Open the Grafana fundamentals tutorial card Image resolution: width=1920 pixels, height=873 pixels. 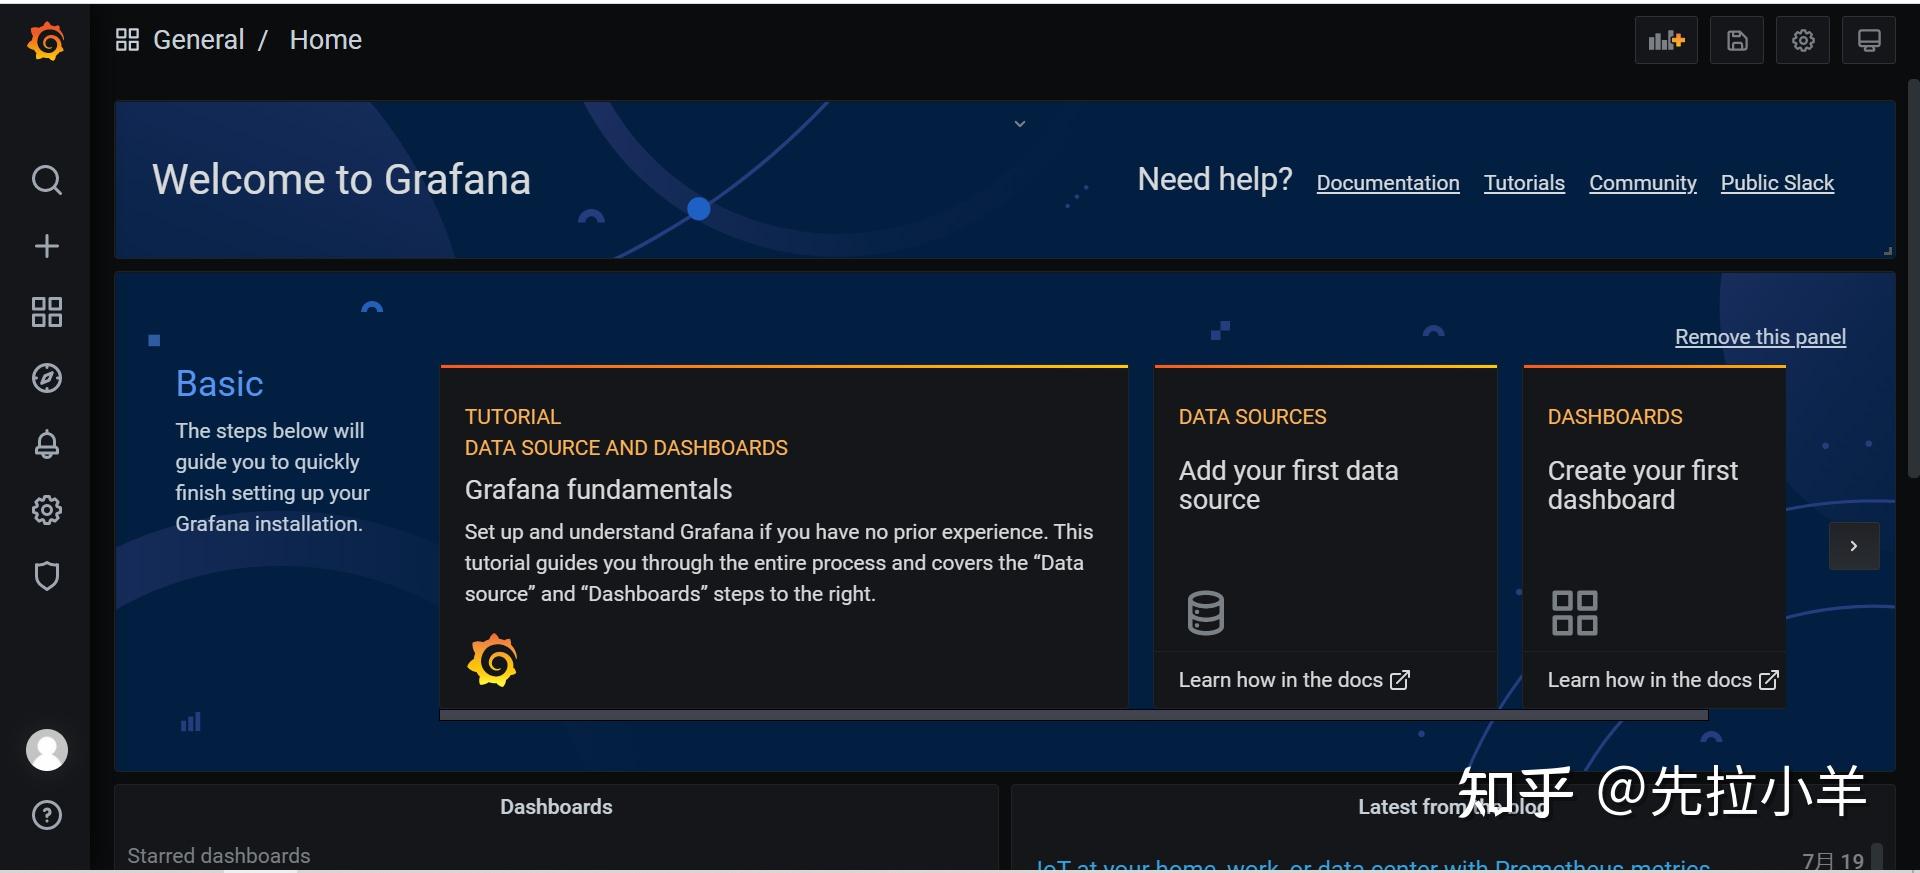click(x=784, y=537)
